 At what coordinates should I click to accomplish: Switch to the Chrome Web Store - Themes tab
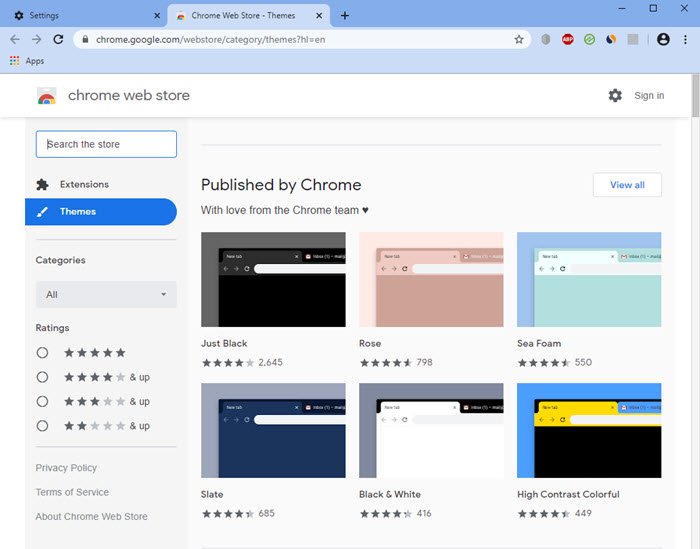point(248,16)
